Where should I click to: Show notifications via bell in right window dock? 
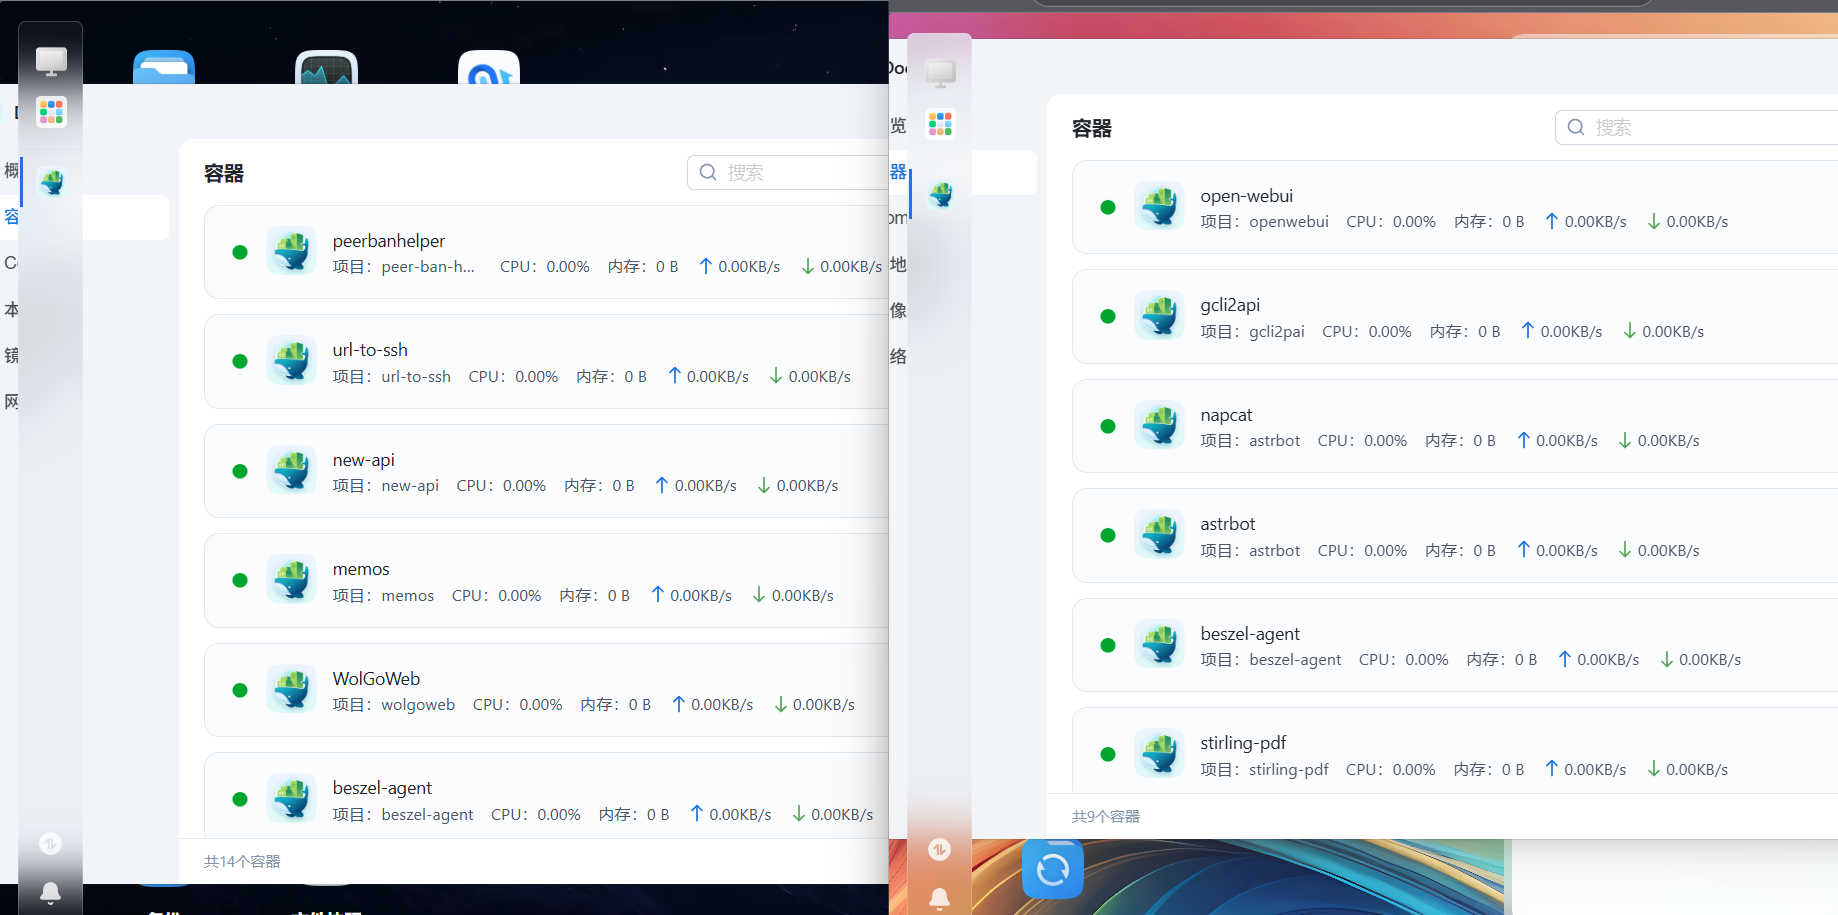point(939,898)
